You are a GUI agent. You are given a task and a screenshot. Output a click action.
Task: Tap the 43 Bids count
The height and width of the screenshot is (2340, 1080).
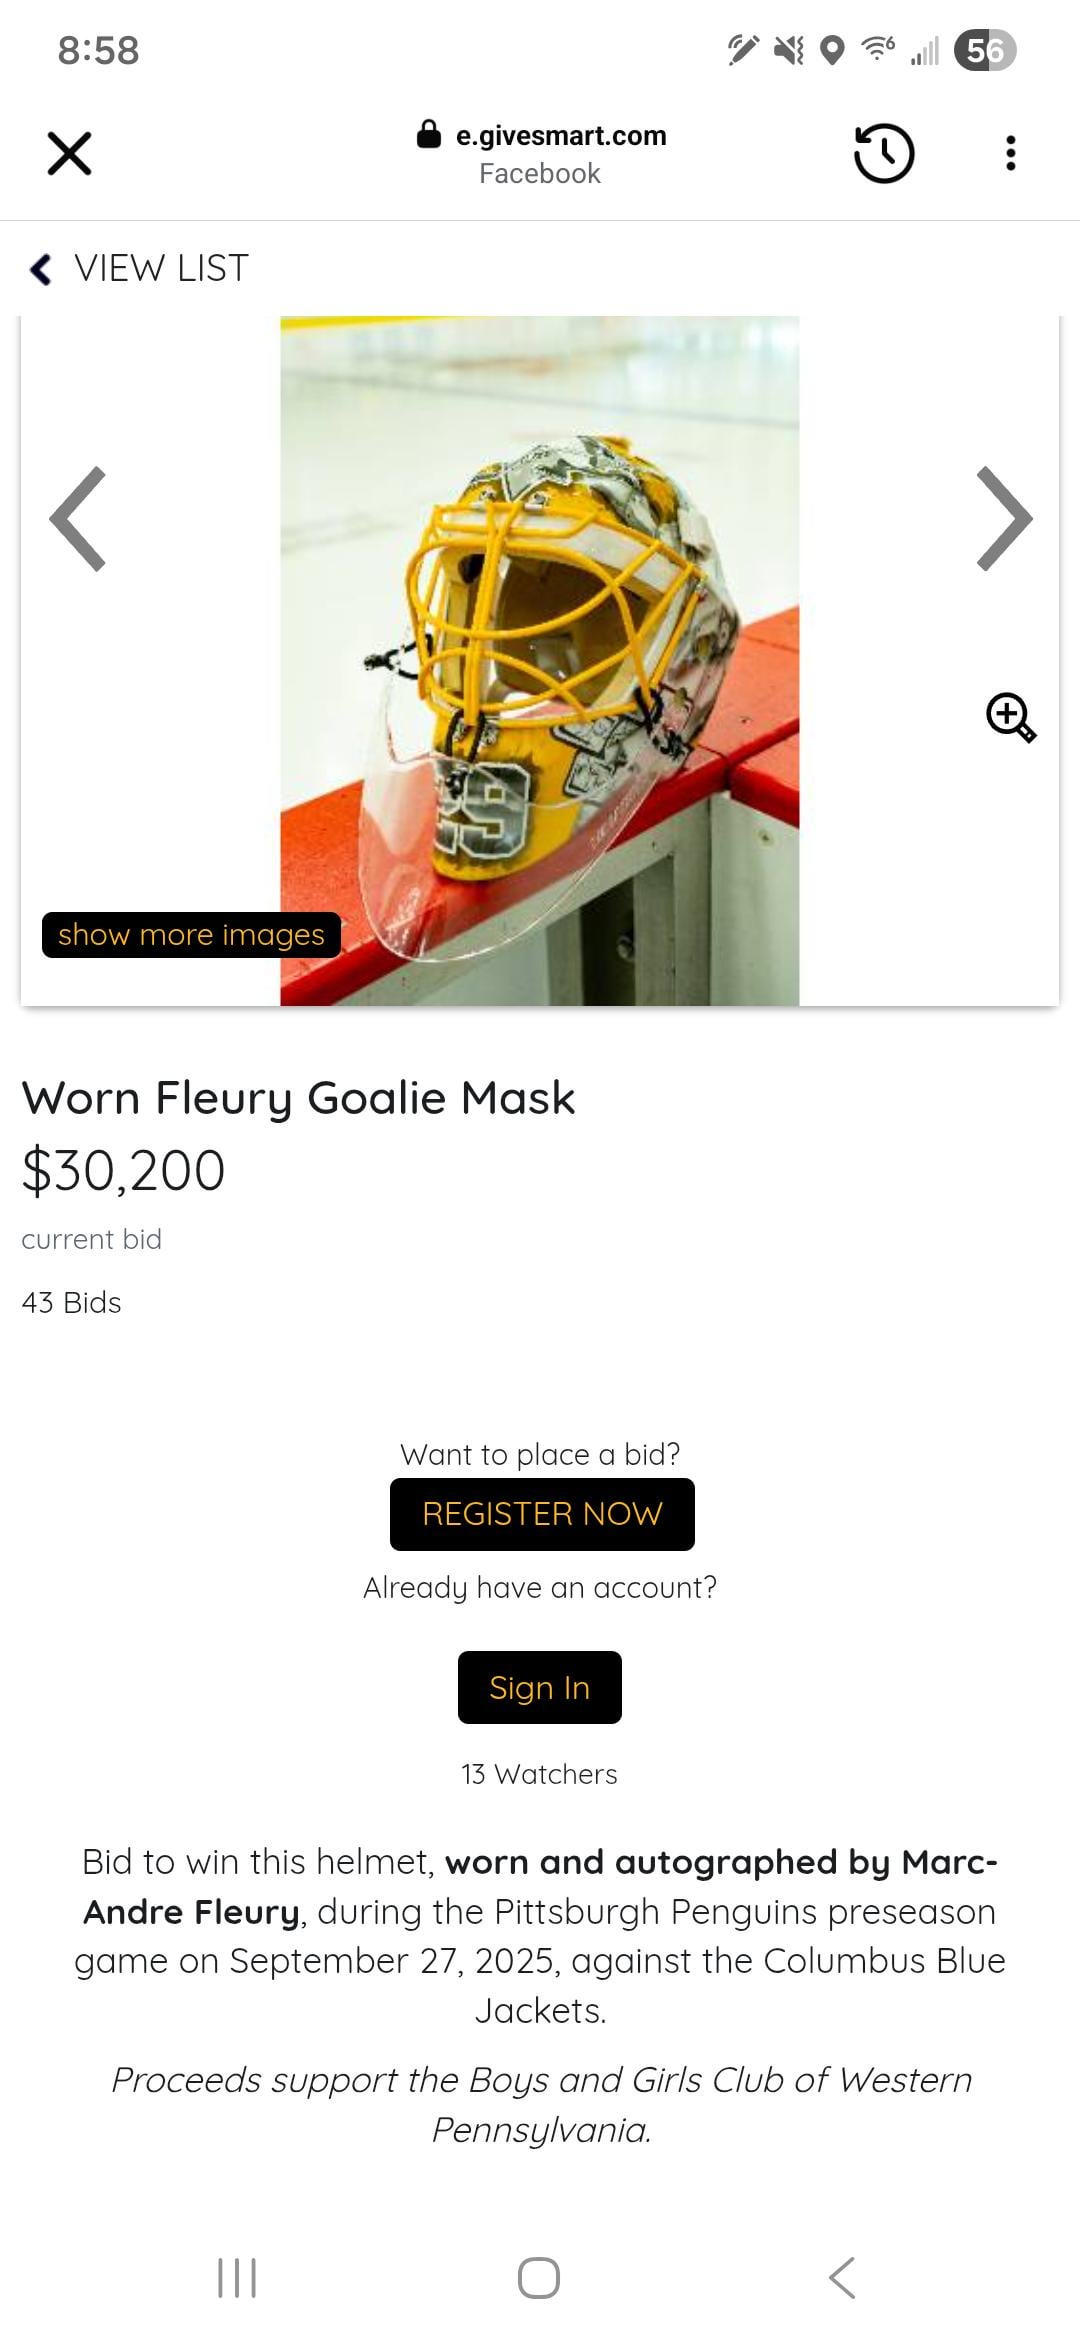[71, 1302]
